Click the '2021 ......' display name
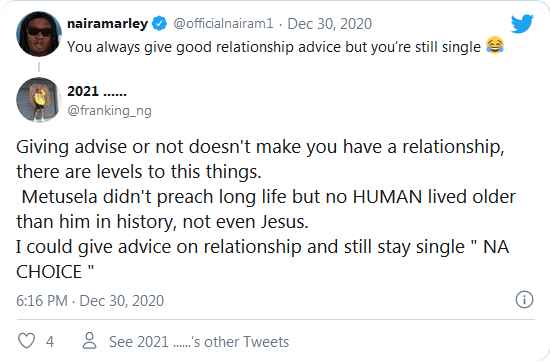Image resolution: width=550 pixels, height=362 pixels. point(97,91)
